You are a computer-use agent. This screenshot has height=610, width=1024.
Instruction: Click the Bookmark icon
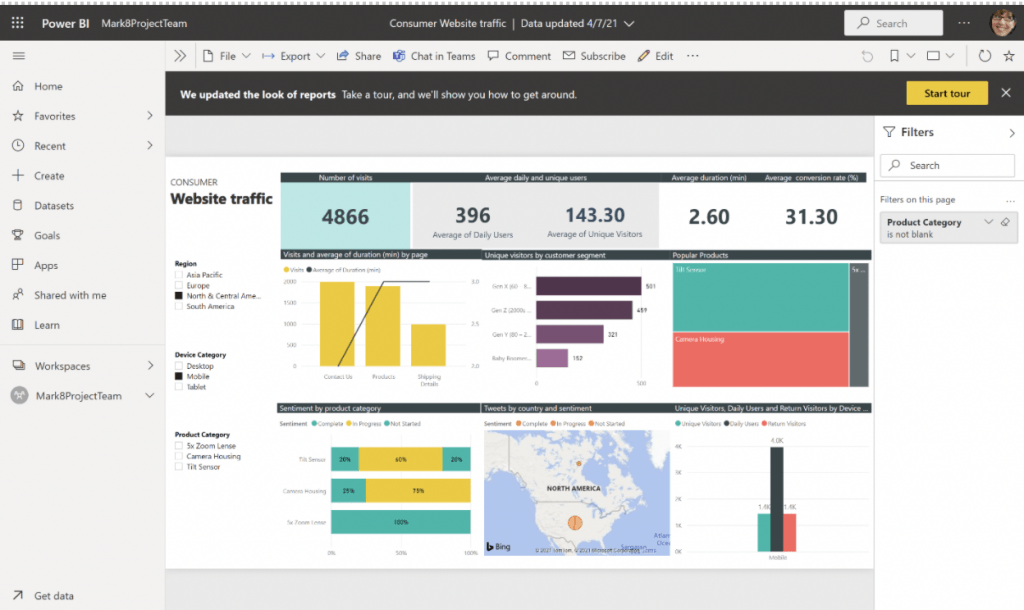point(894,56)
